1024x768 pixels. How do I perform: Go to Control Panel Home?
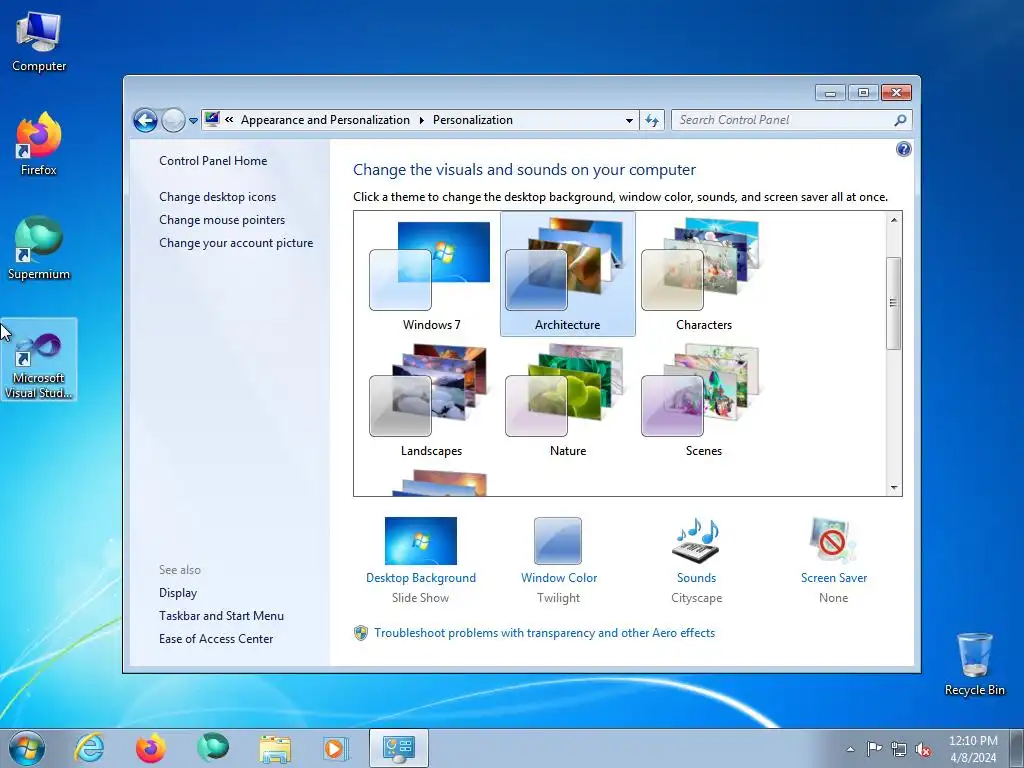(x=213, y=161)
